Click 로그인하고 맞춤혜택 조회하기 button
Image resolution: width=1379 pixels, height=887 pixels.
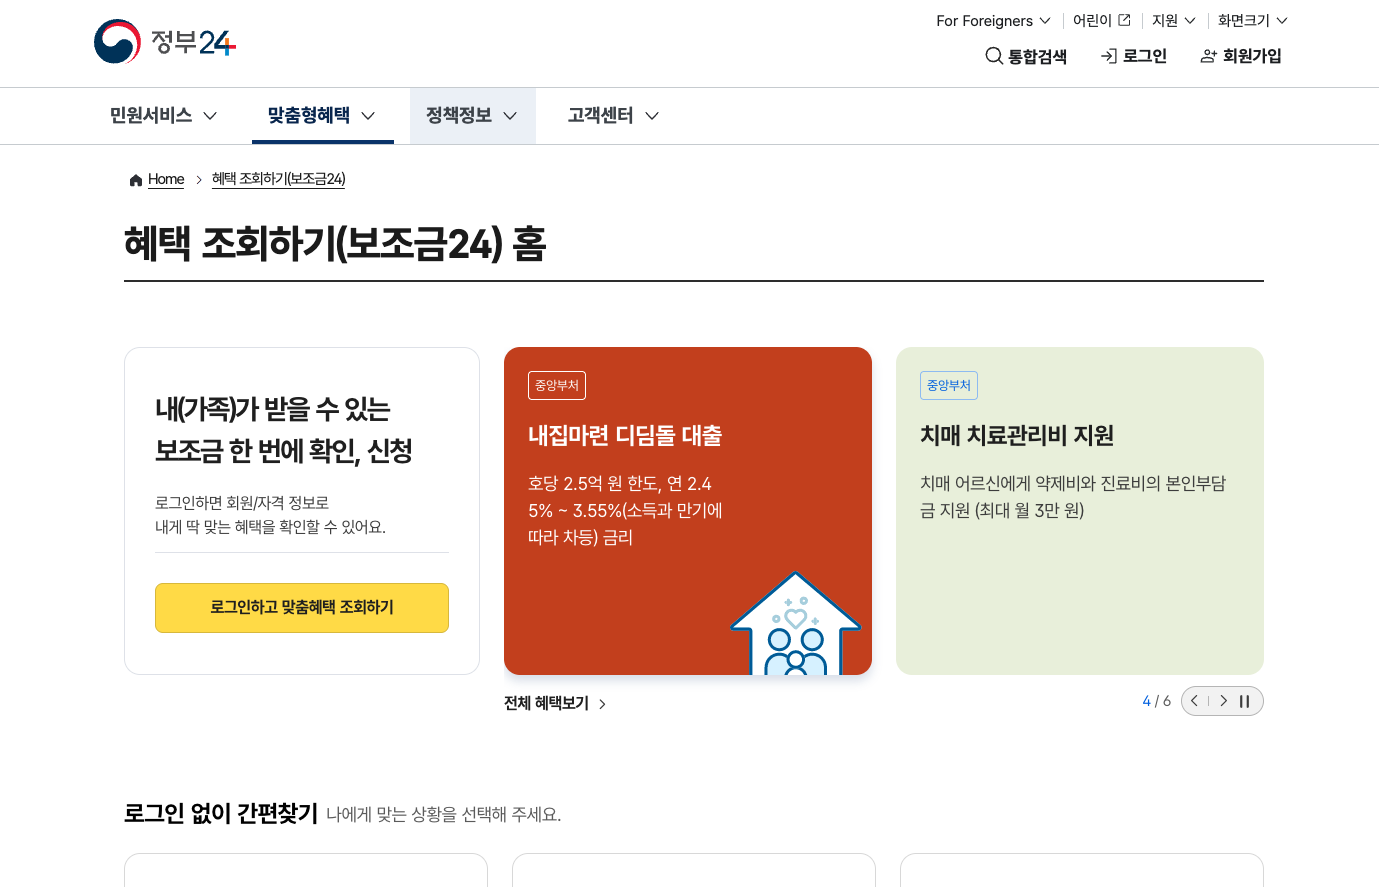302,608
